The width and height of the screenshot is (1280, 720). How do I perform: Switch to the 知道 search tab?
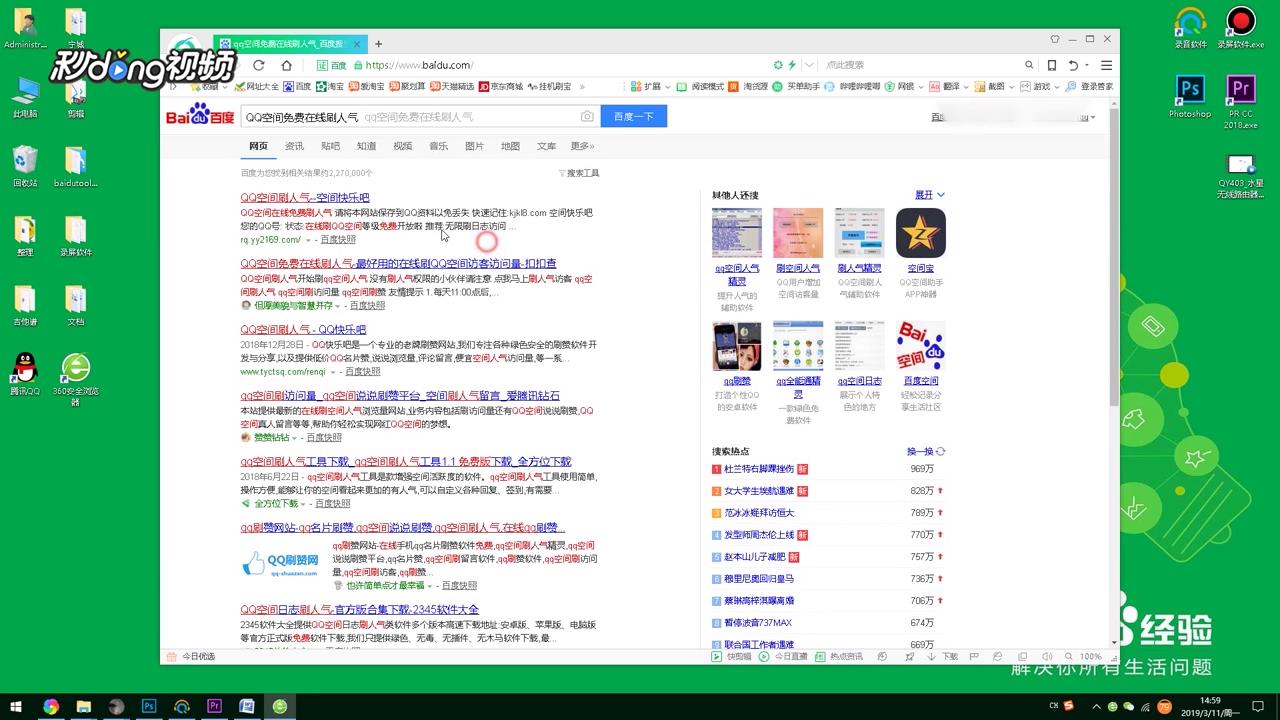366,146
